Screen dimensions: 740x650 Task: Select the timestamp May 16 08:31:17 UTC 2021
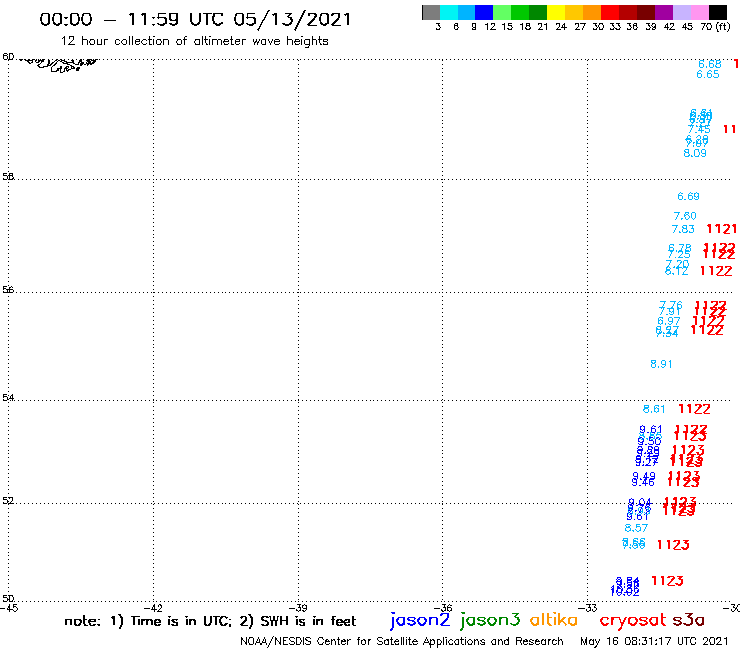654,642
